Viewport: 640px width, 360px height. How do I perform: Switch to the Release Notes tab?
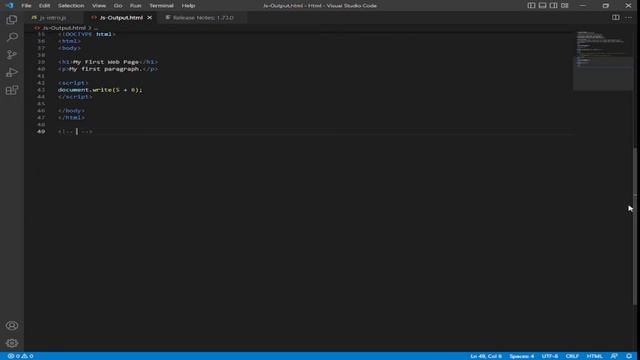tap(203, 18)
